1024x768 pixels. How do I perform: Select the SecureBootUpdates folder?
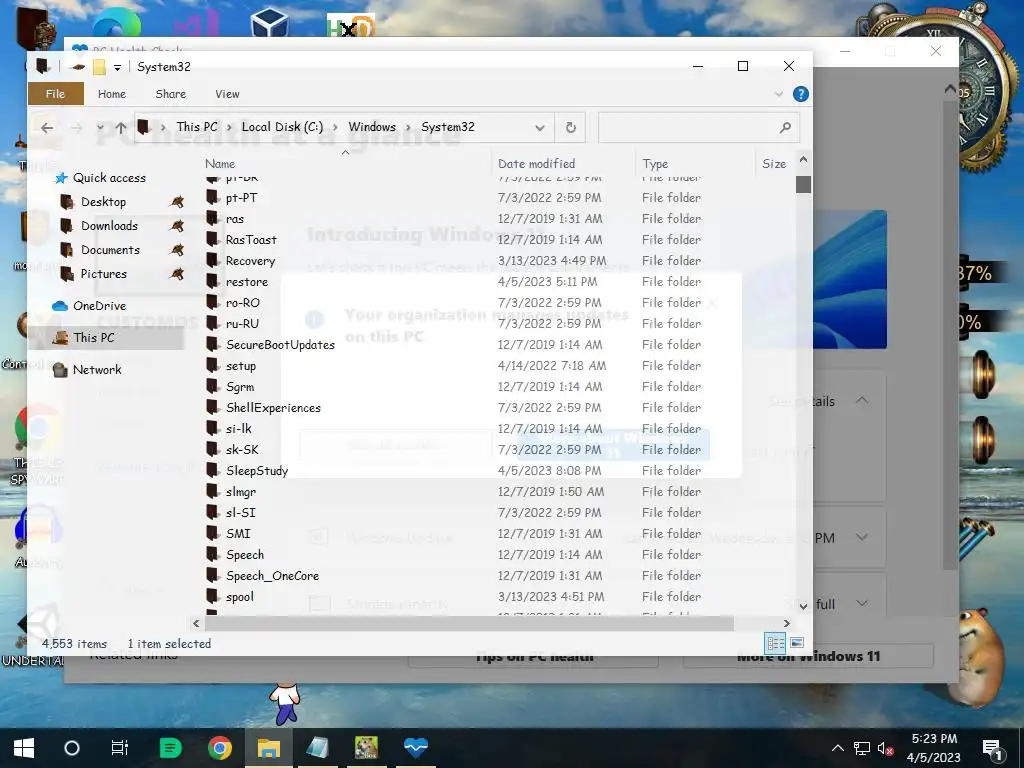tap(280, 345)
